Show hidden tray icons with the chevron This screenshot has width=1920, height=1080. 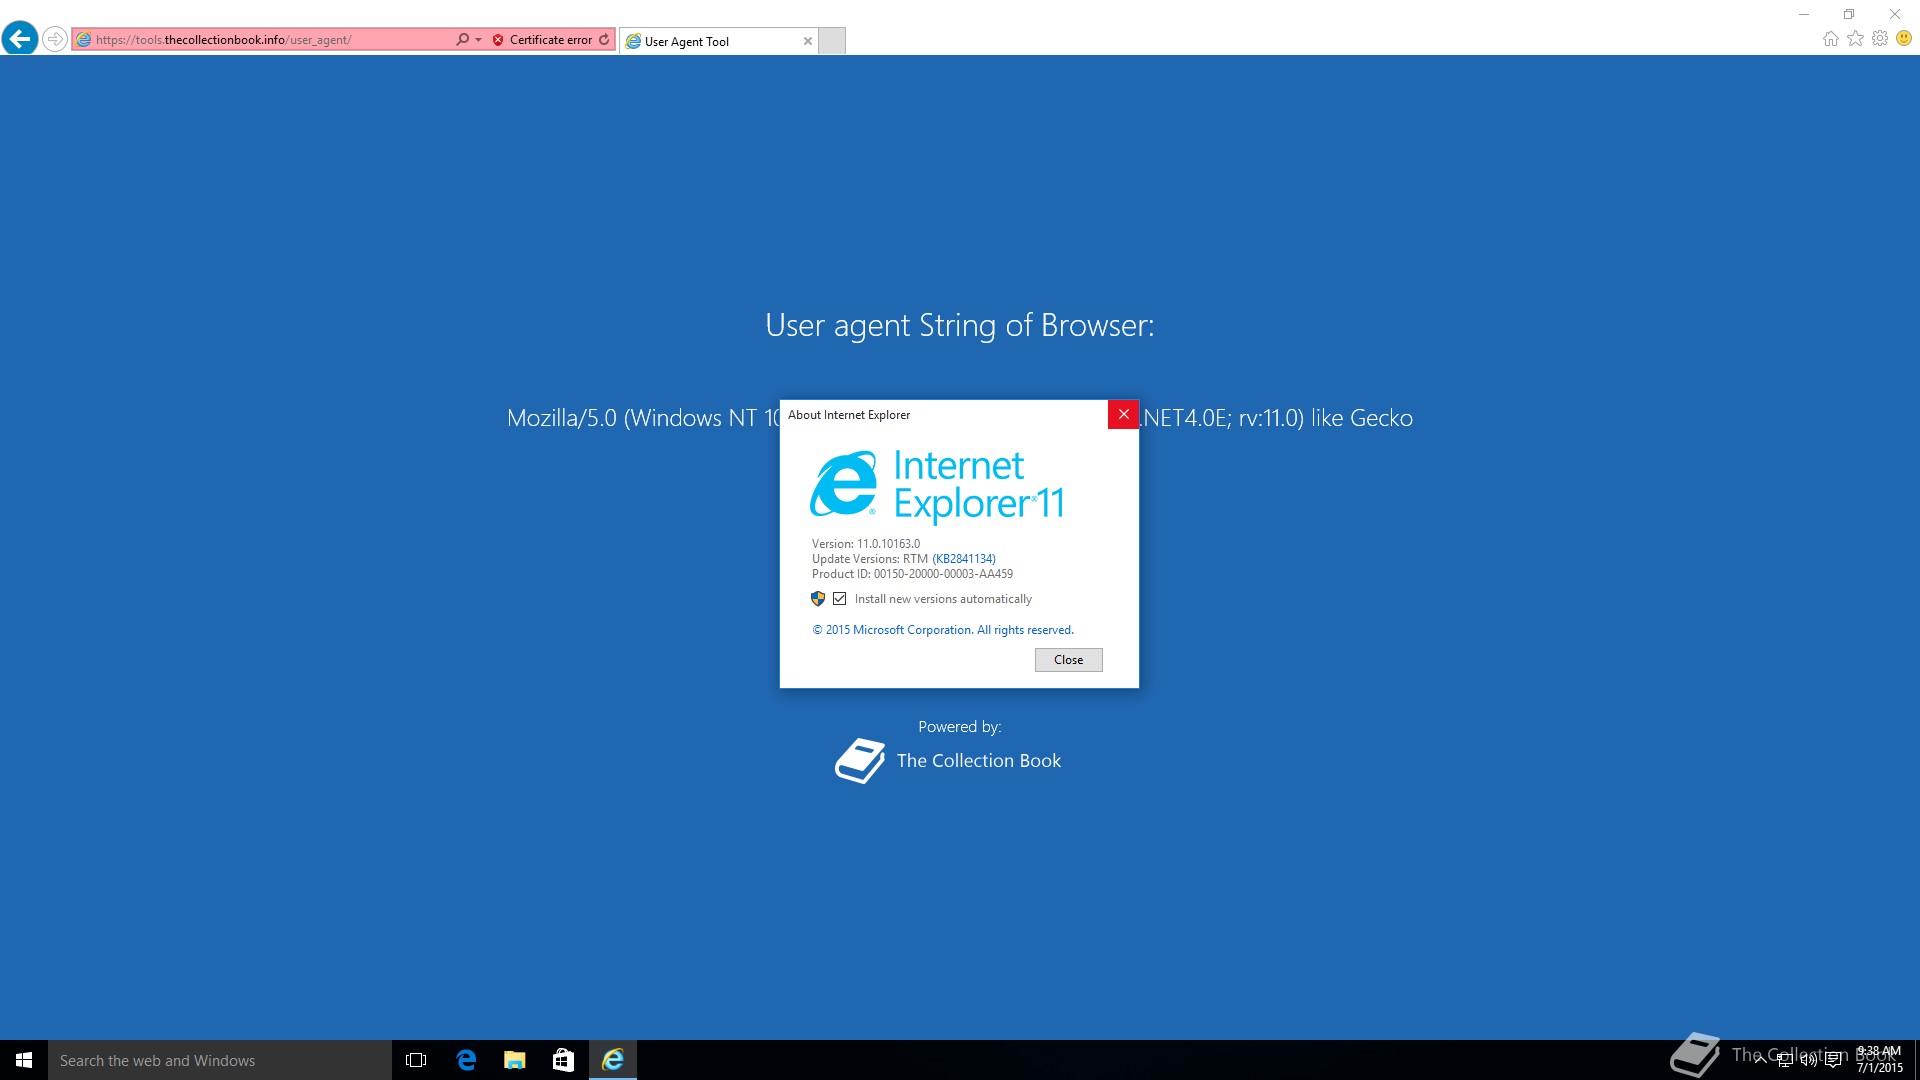(x=1760, y=1060)
